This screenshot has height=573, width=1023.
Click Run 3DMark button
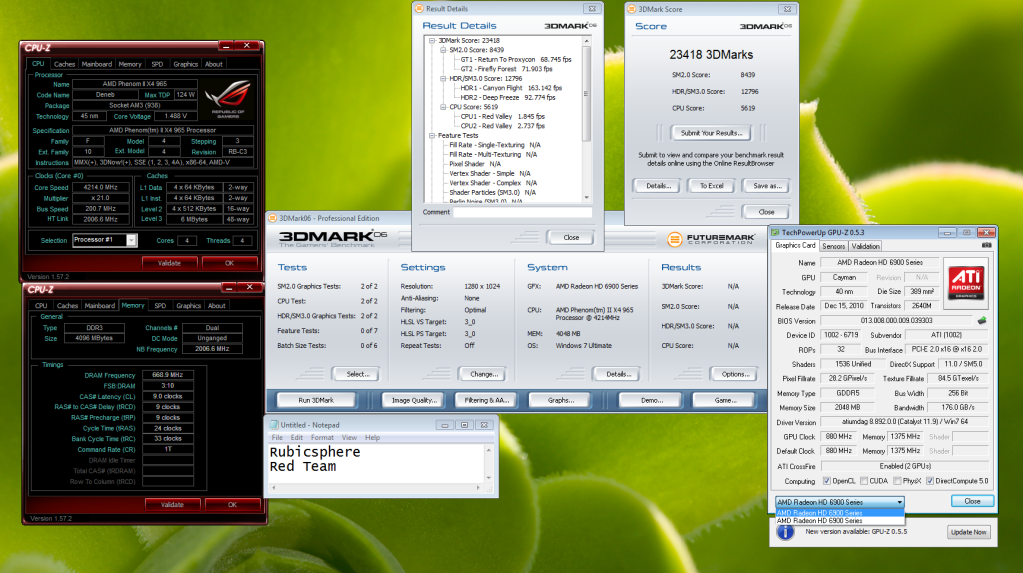tap(316, 400)
